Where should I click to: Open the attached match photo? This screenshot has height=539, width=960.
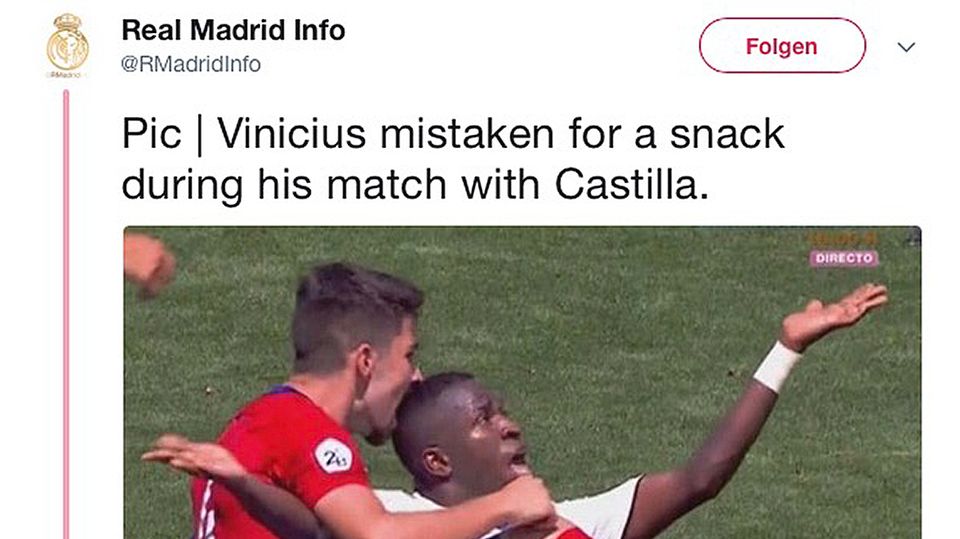[522, 383]
